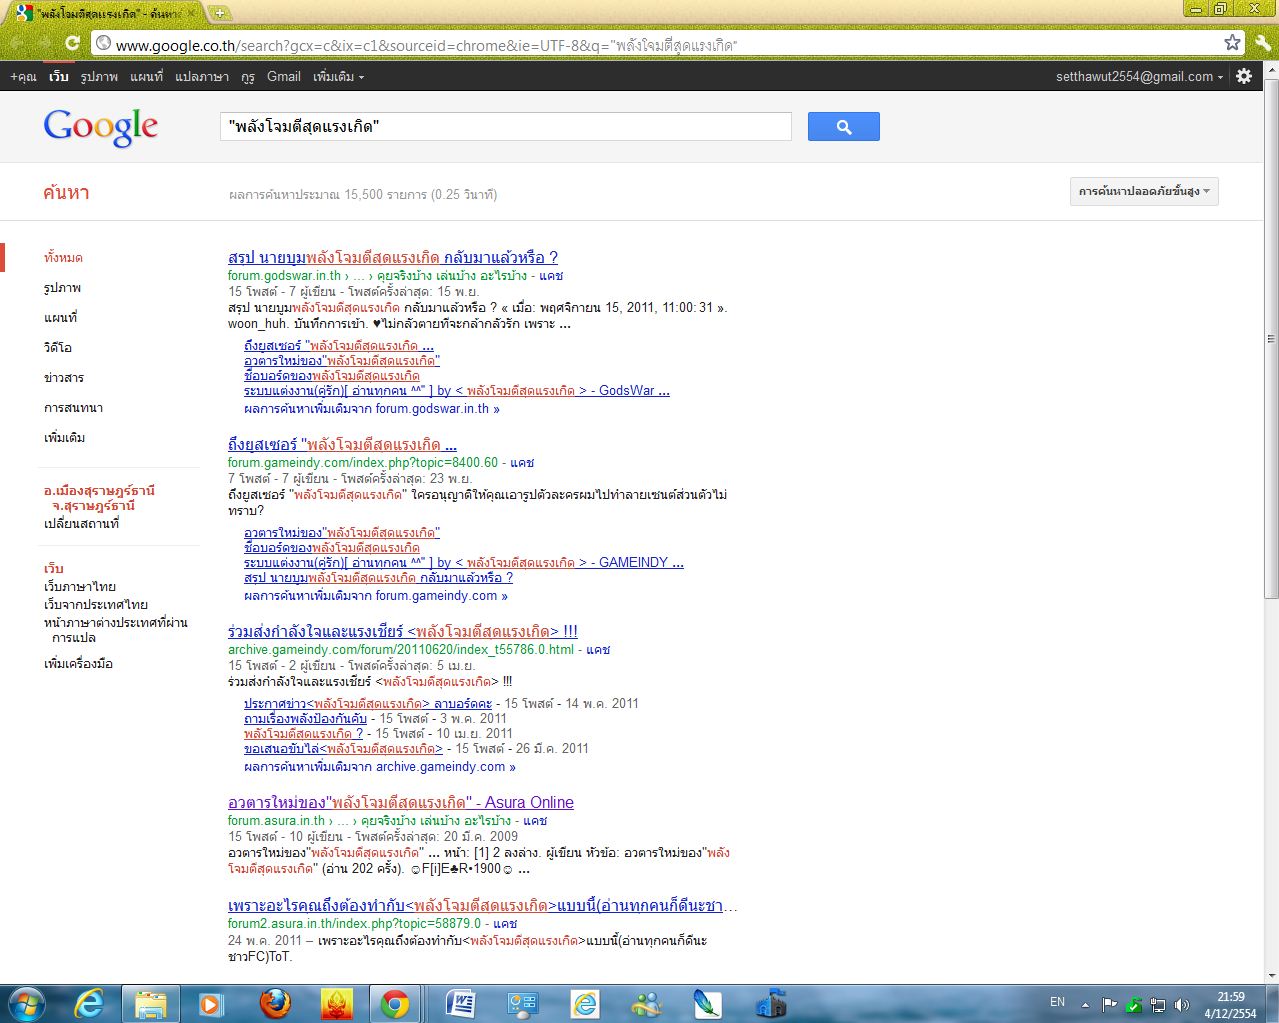Open Google options gear icon
Screen dimensions: 1279x1023
point(1244,76)
